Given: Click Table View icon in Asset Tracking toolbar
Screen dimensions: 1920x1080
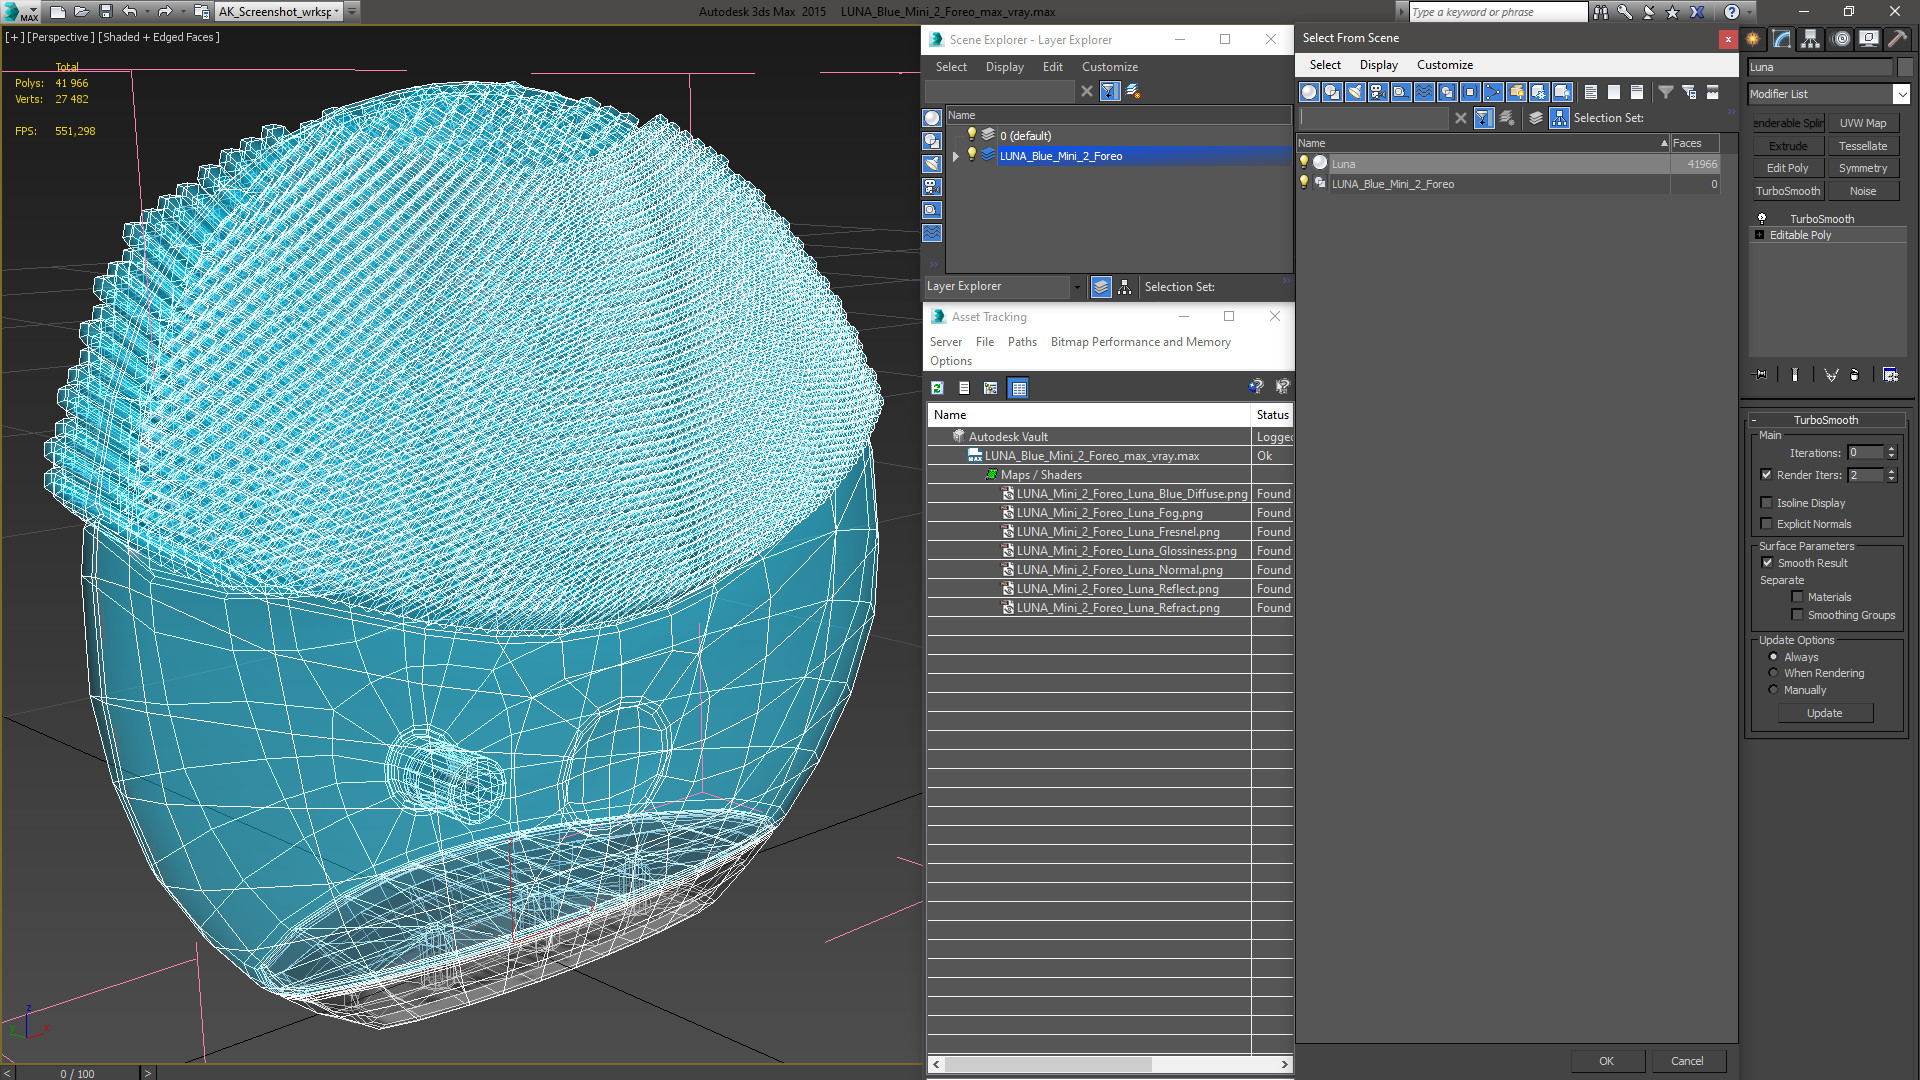Looking at the screenshot, I should (x=1018, y=388).
